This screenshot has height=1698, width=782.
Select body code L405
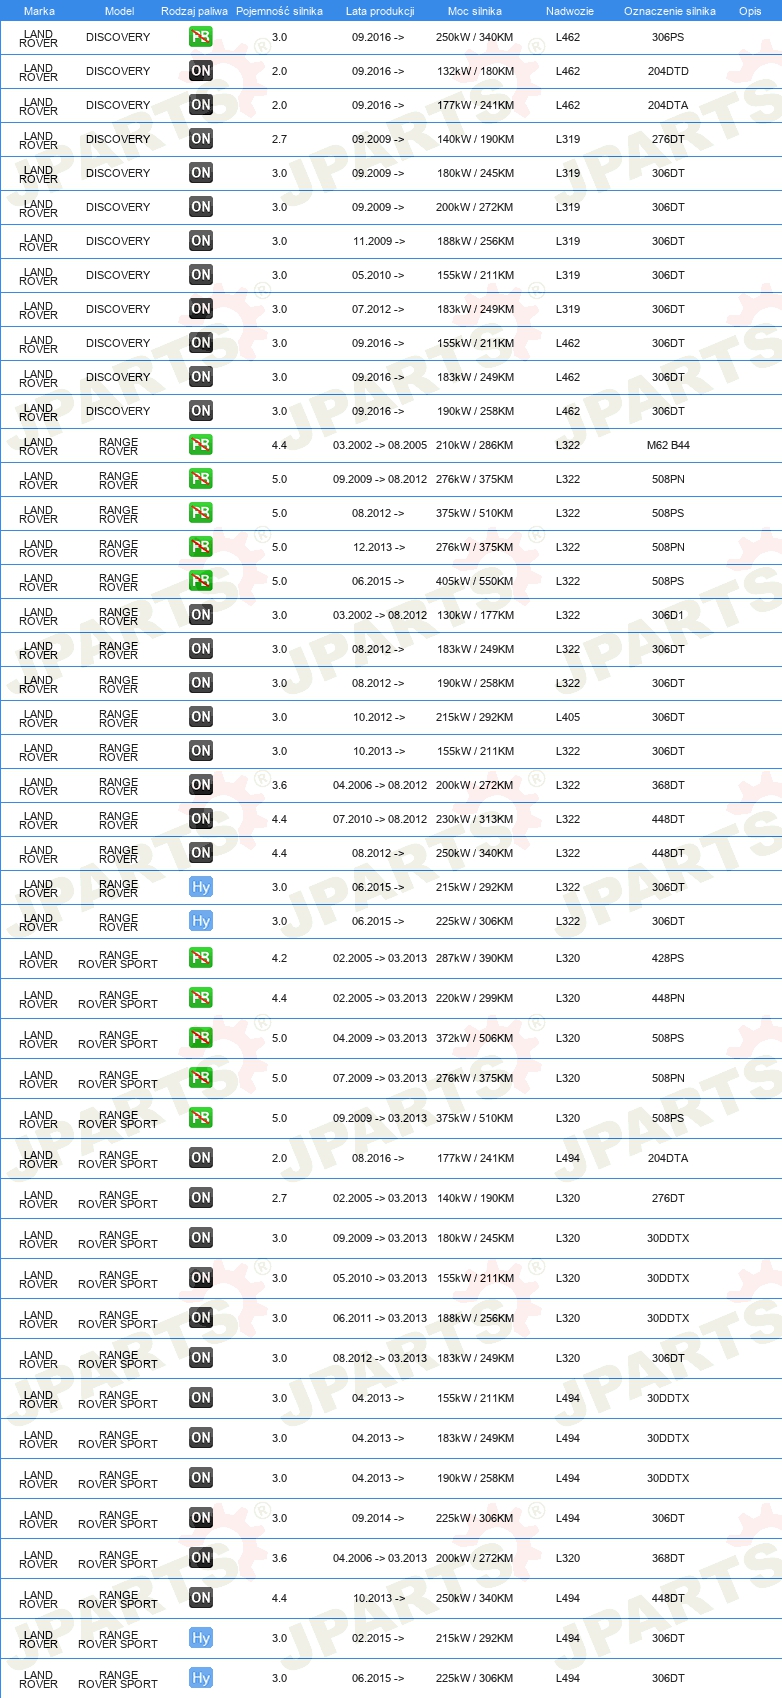tap(568, 717)
